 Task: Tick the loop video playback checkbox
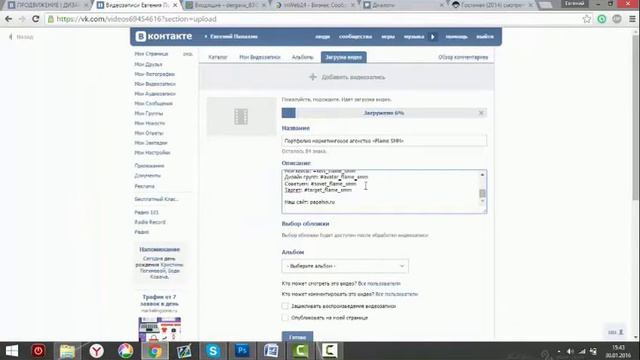coord(285,306)
